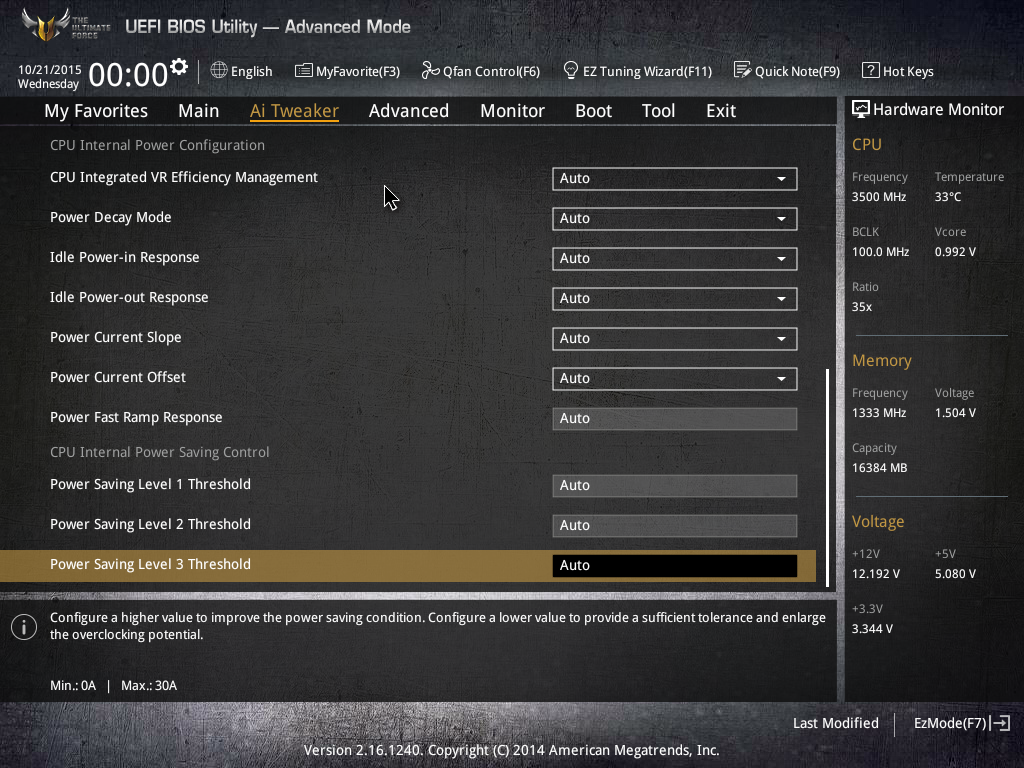The height and width of the screenshot is (768, 1024).
Task: Click memory capacity value 16384 MB
Action: point(879,468)
